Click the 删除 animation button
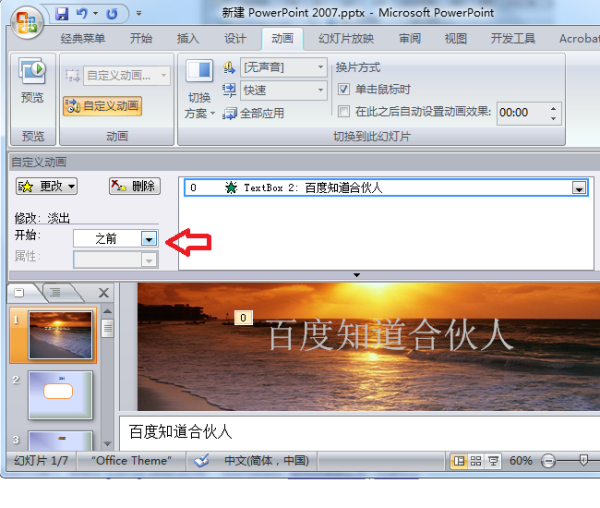This screenshot has height=508, width=600. pos(134,186)
